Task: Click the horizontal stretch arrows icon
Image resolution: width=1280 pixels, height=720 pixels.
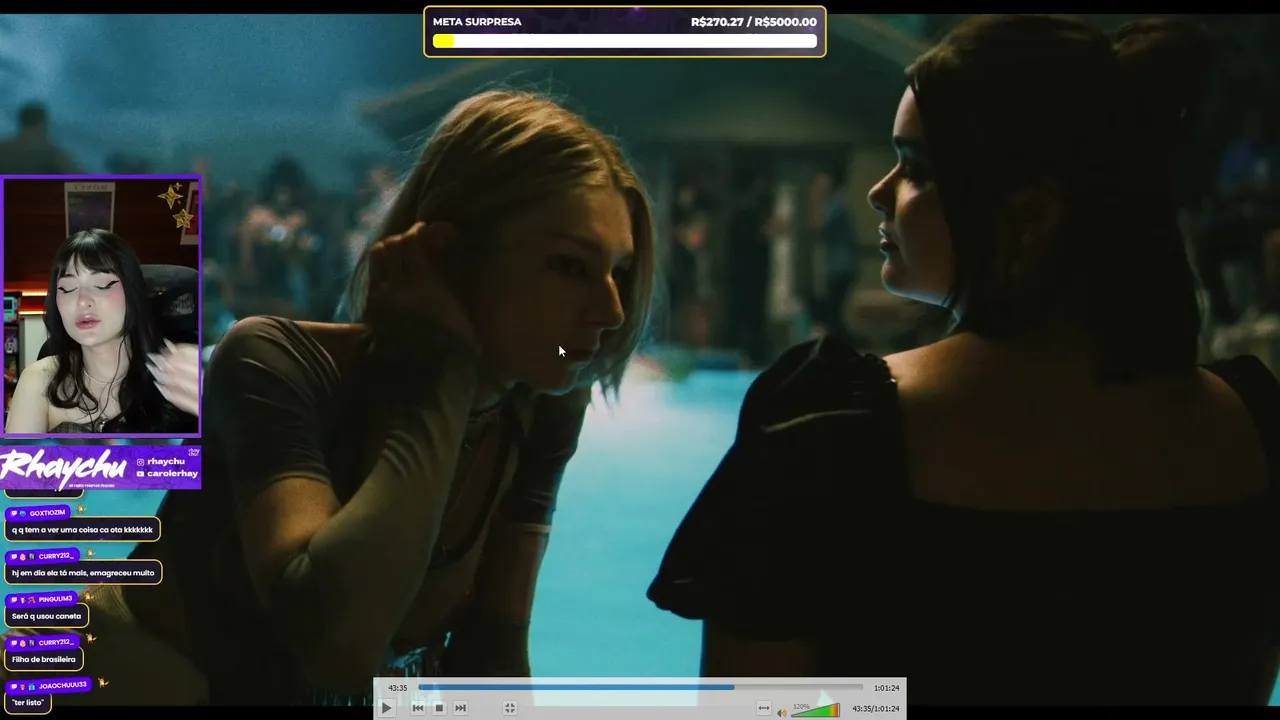Action: click(764, 708)
